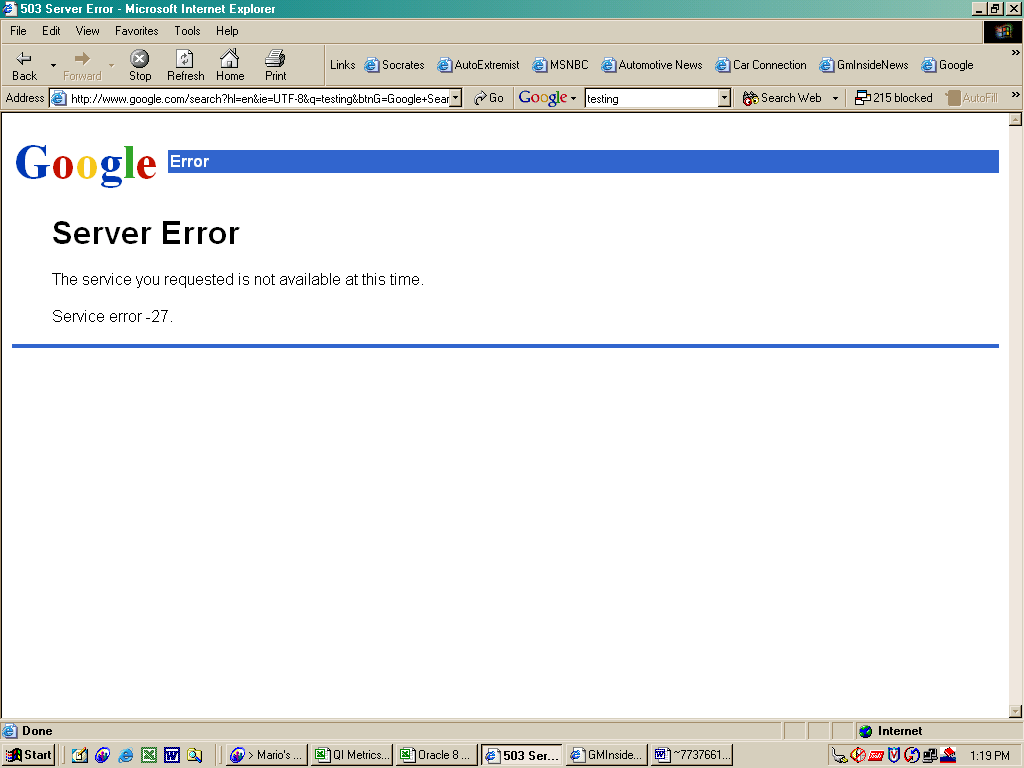
Task: Switch to GMInside... browser window
Action: [607, 755]
